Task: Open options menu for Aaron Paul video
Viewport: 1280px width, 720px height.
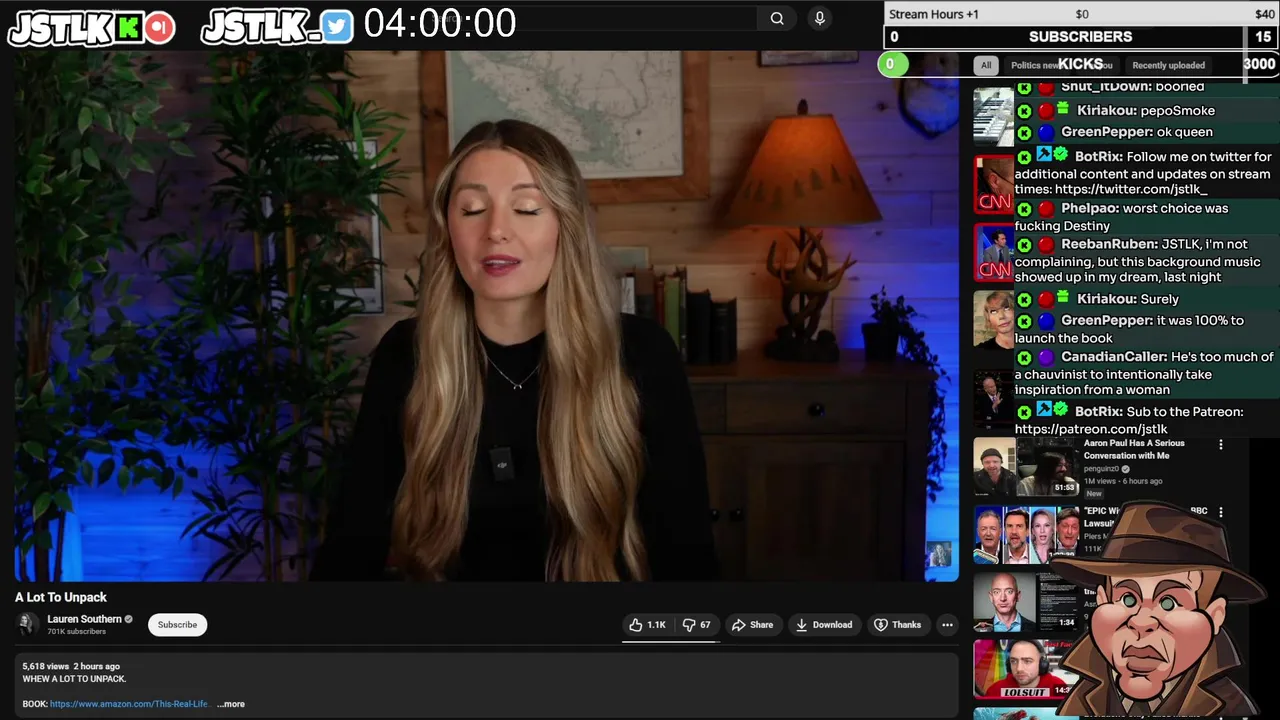Action: click(1220, 444)
